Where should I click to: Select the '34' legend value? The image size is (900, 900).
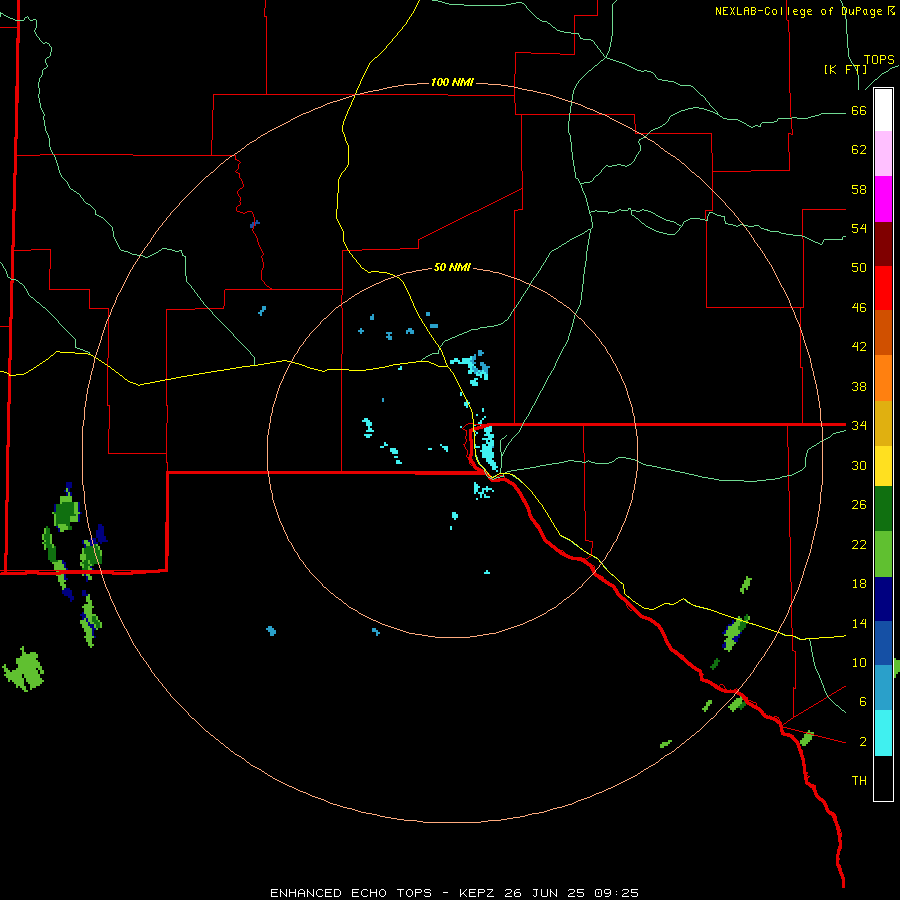point(859,426)
